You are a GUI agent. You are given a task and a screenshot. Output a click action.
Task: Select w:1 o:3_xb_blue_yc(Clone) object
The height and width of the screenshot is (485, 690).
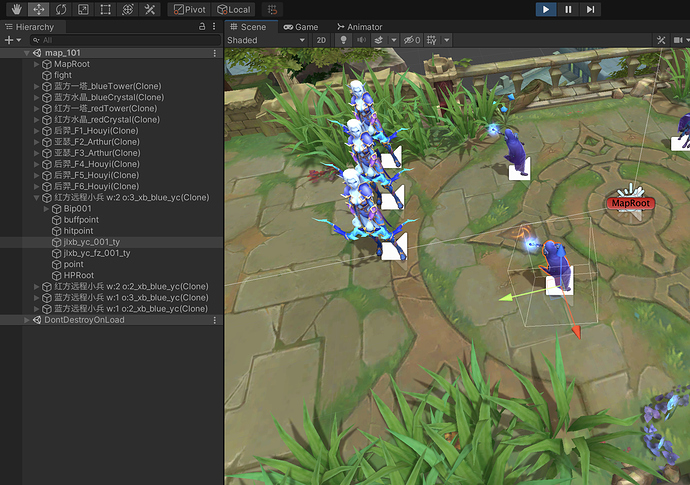pyautogui.click(x=131, y=298)
